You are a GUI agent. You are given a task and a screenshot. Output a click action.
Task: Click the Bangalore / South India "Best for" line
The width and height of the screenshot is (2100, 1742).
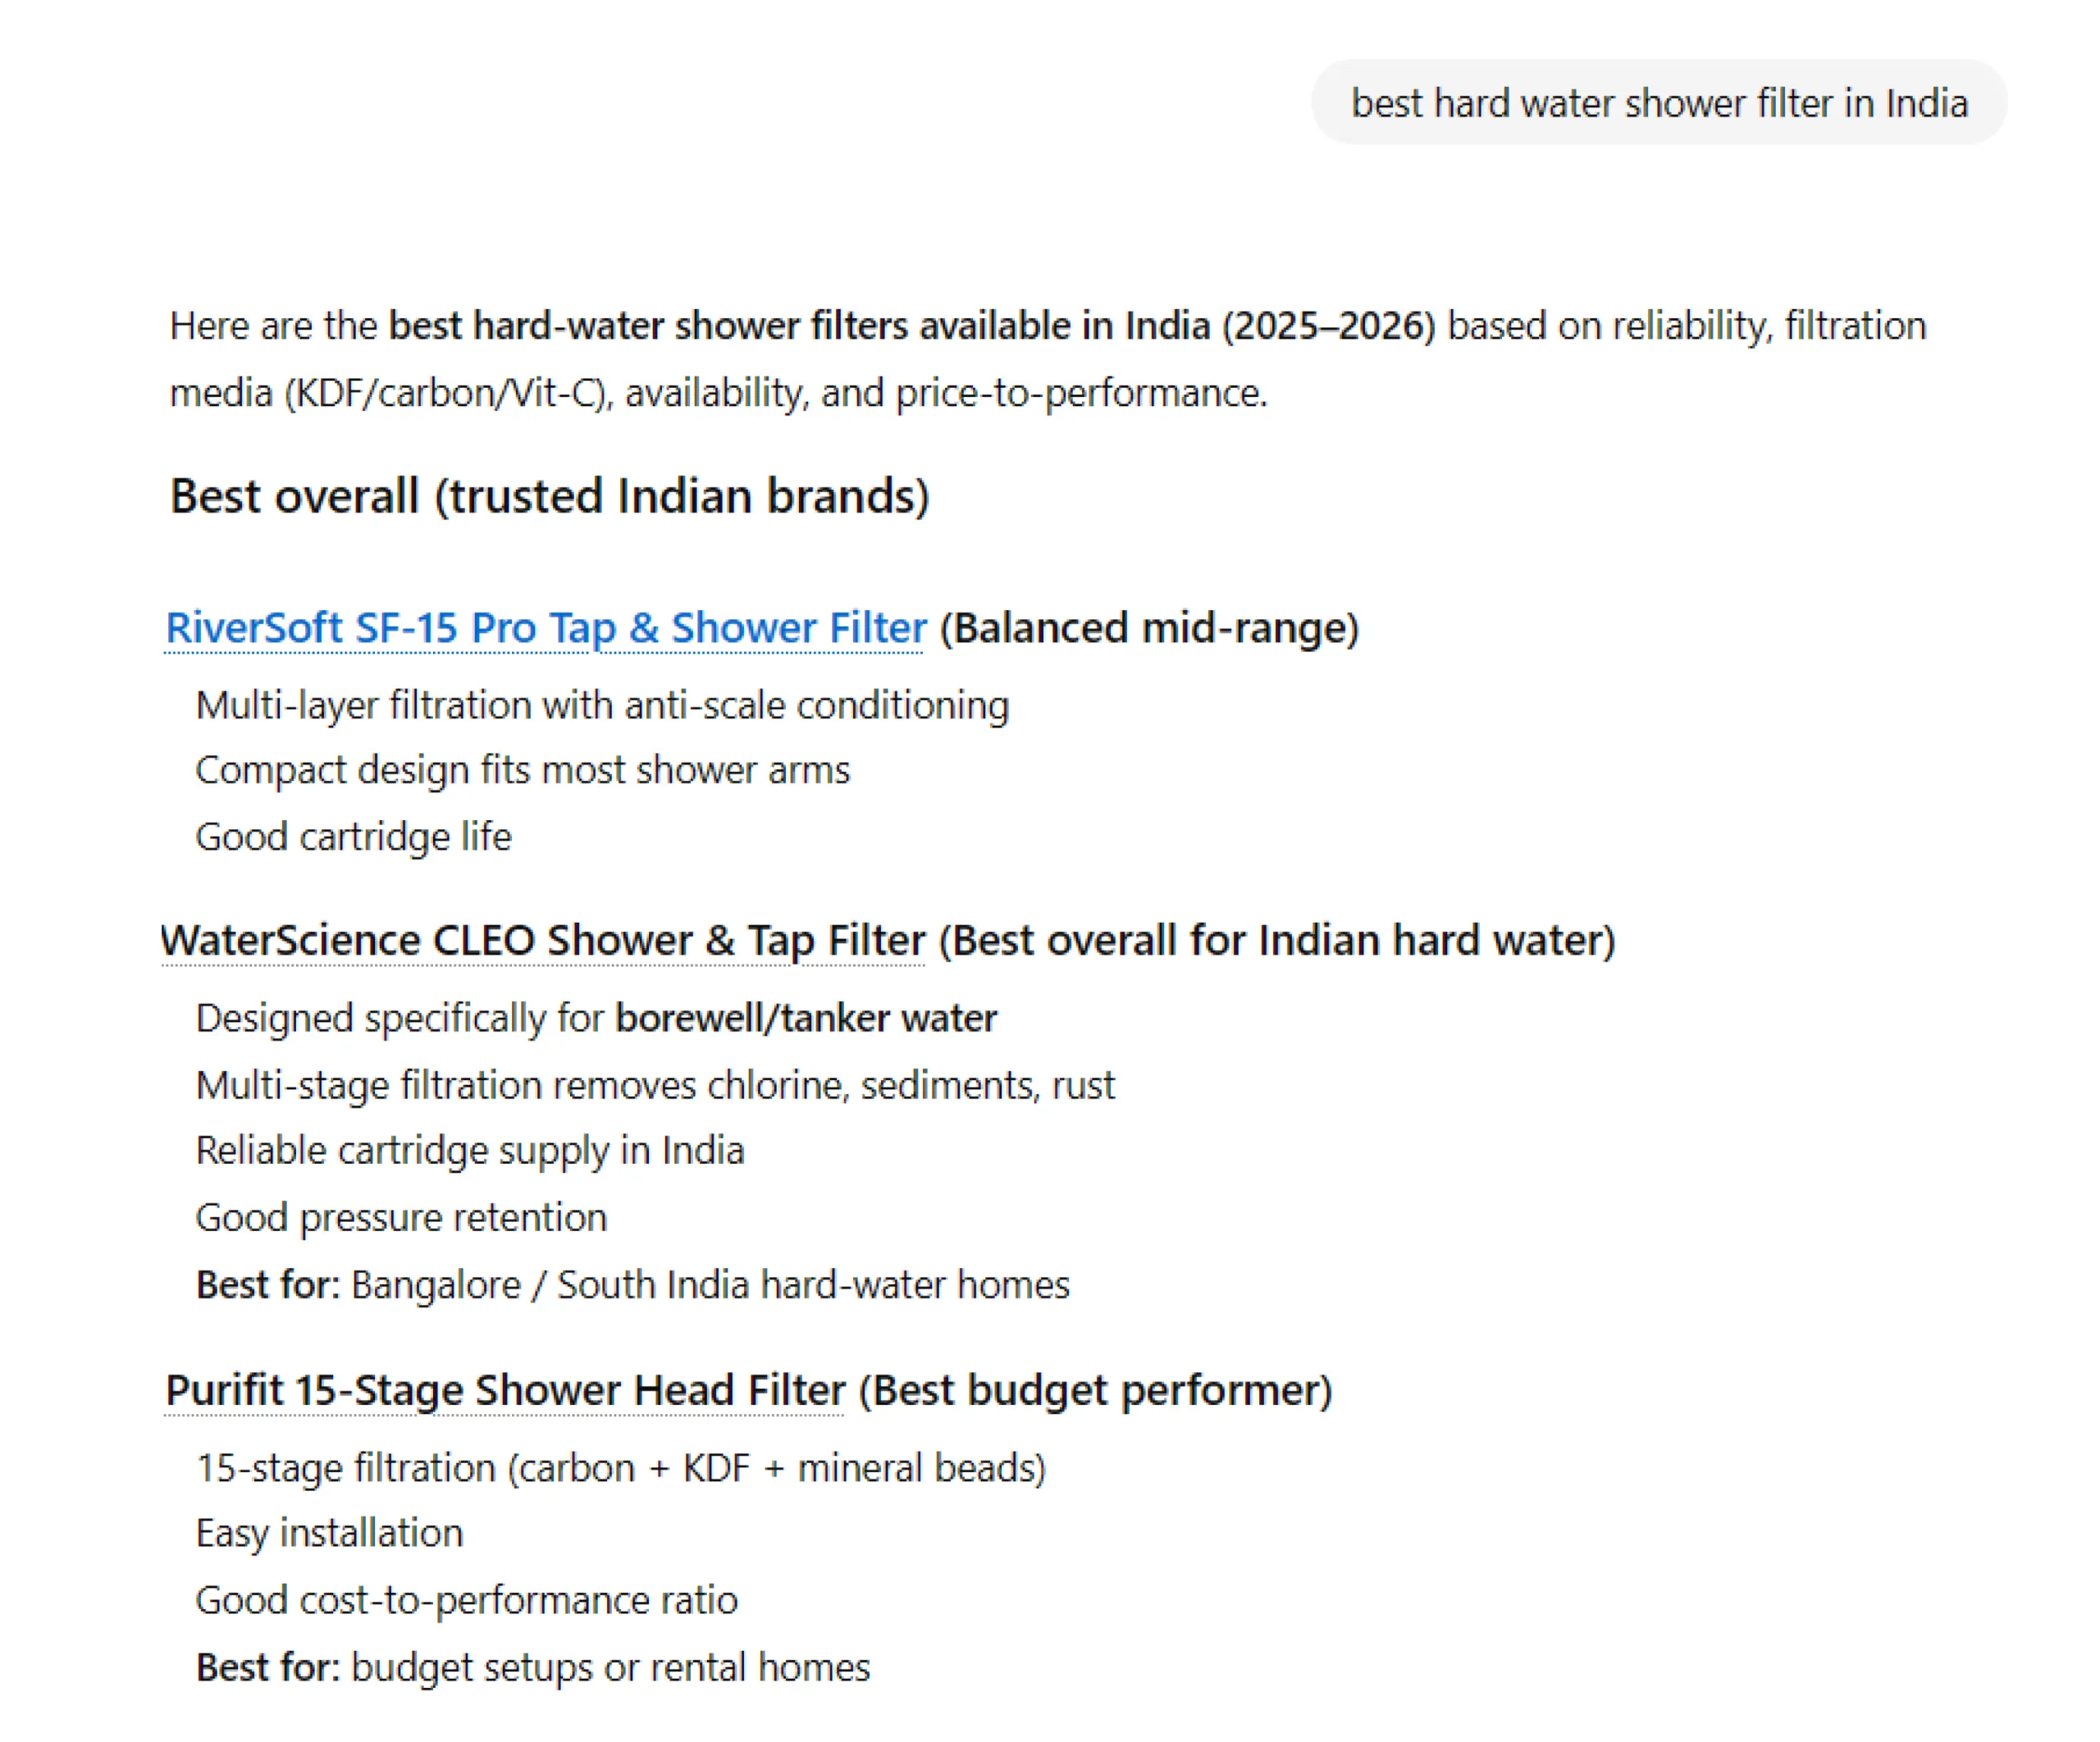[632, 1285]
